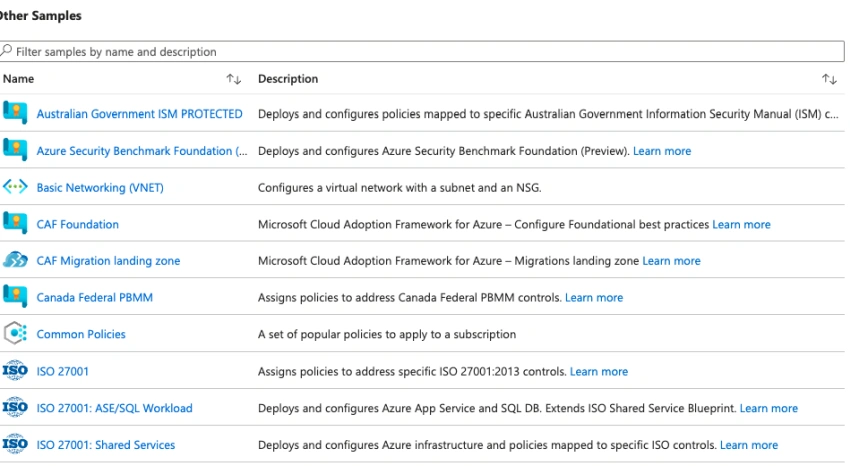
Task: Click description 'Configures a virtual network with a subnet'
Action: pyautogui.click(x=400, y=187)
